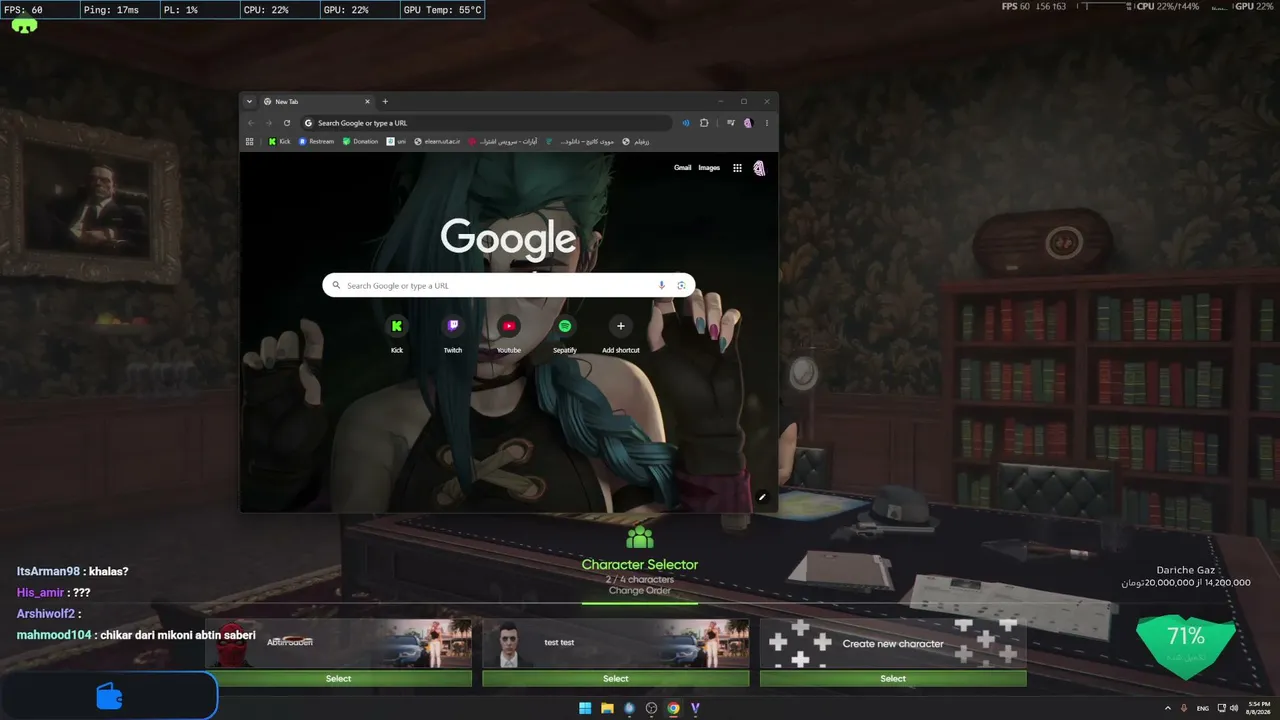
Task: Open the Youtube shortcut tile
Action: (509, 334)
